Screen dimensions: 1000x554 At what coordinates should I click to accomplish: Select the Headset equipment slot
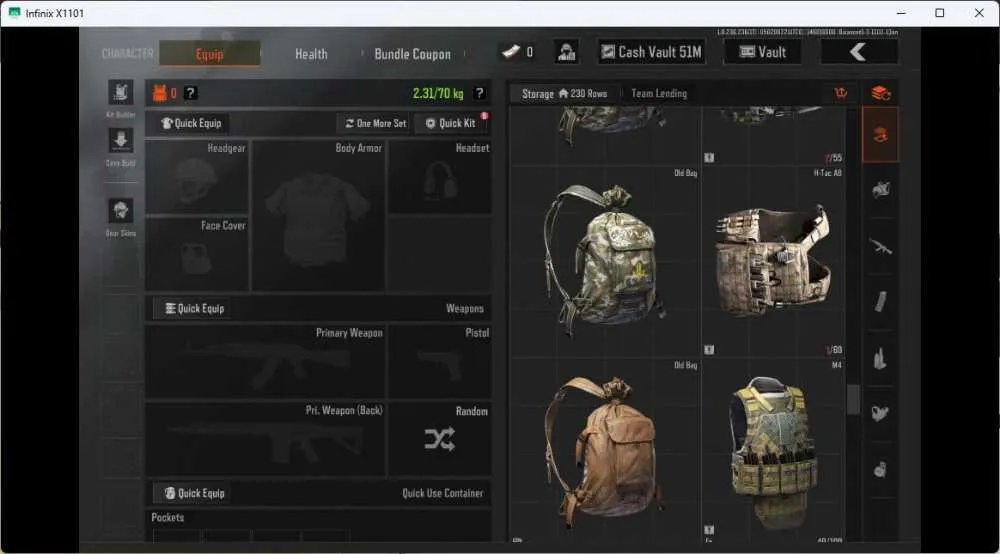(440, 177)
